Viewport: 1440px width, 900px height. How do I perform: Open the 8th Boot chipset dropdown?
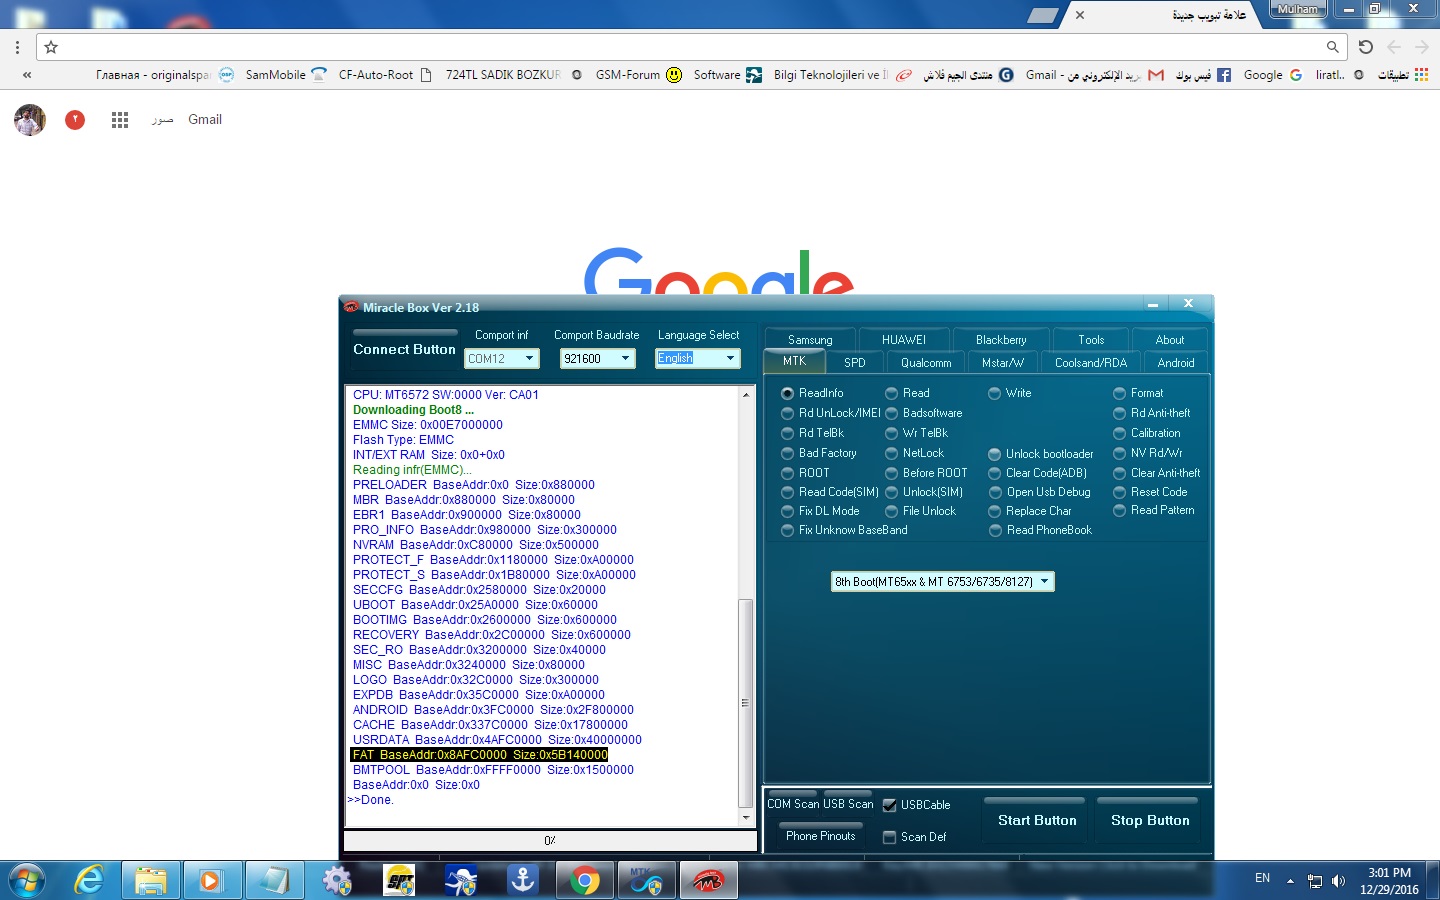coord(943,582)
